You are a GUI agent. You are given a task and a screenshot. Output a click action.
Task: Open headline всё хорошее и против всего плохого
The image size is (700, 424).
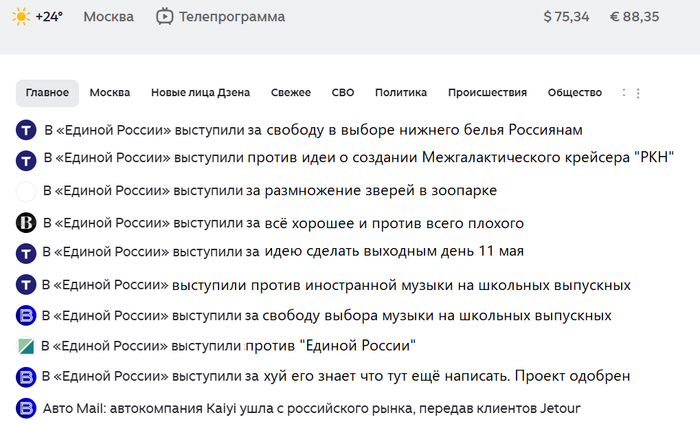pos(283,223)
